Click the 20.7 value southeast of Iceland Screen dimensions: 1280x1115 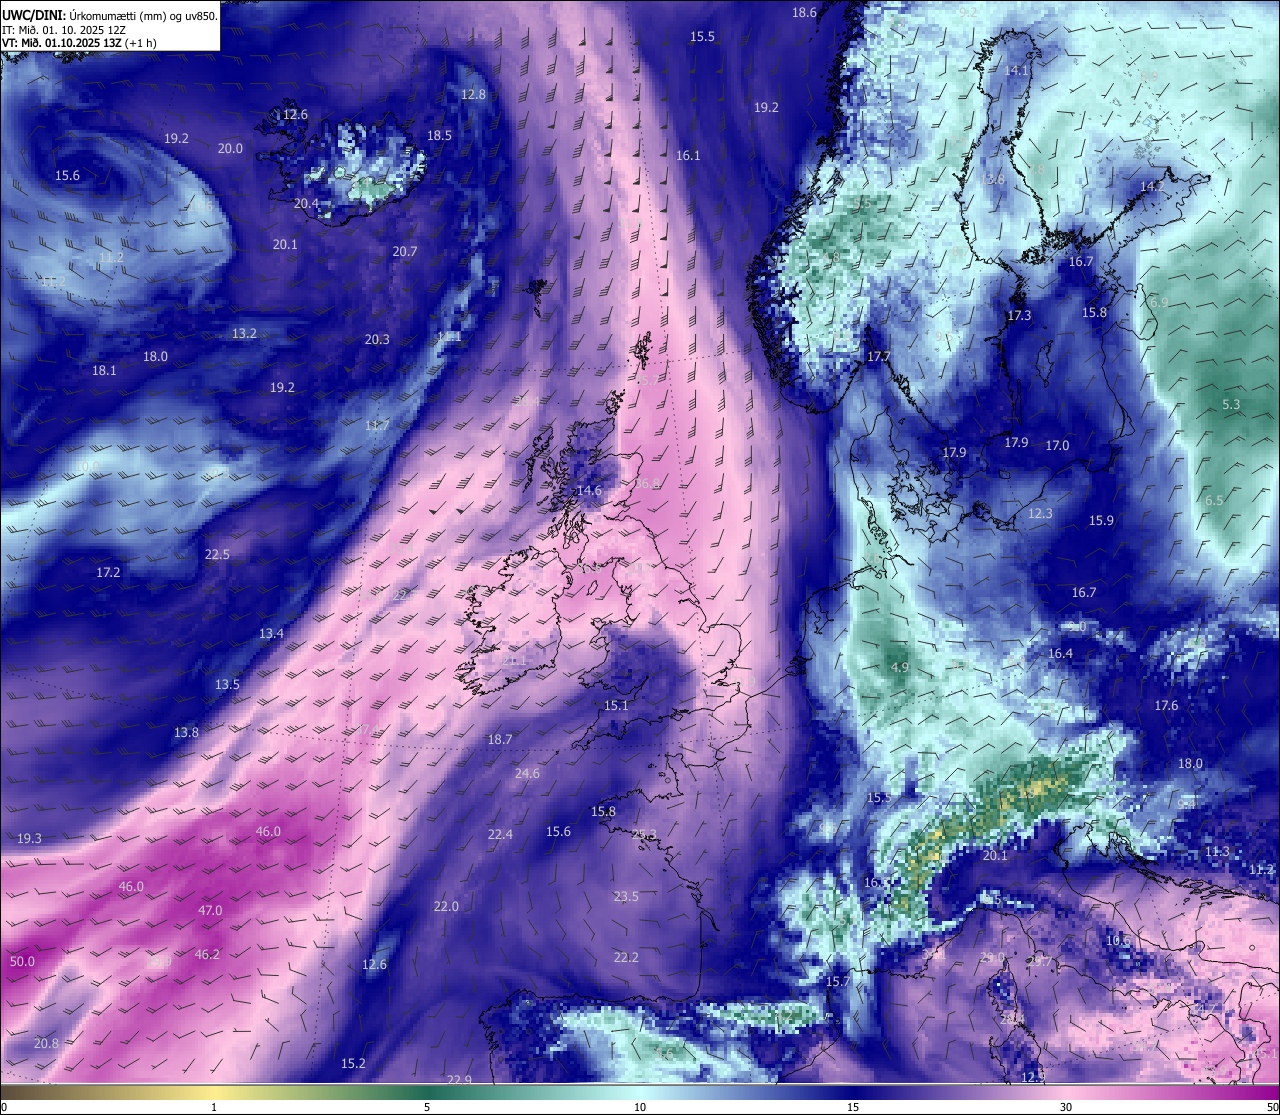click(405, 252)
